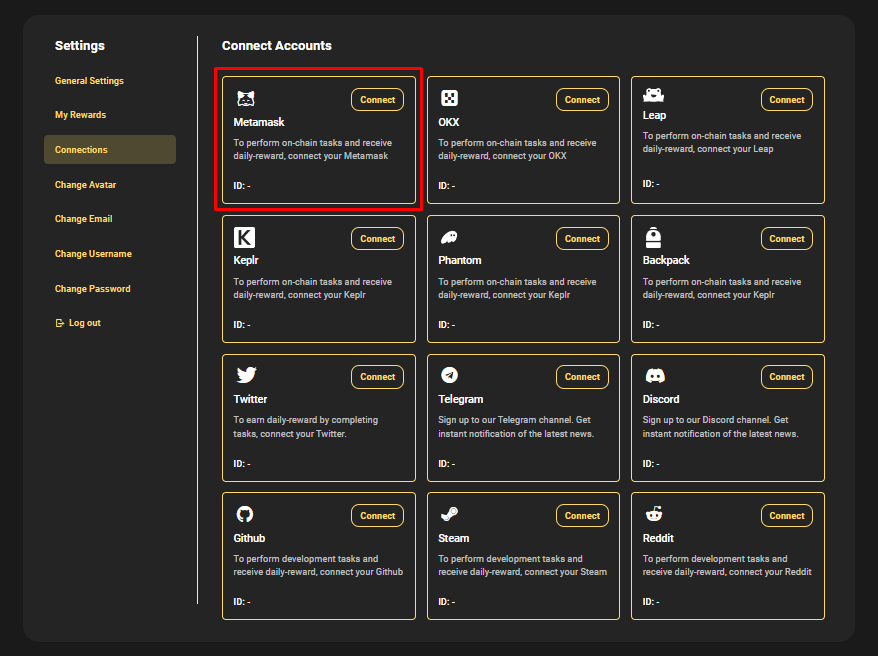Open Change Avatar settings
This screenshot has height=656, width=878.
pos(85,185)
